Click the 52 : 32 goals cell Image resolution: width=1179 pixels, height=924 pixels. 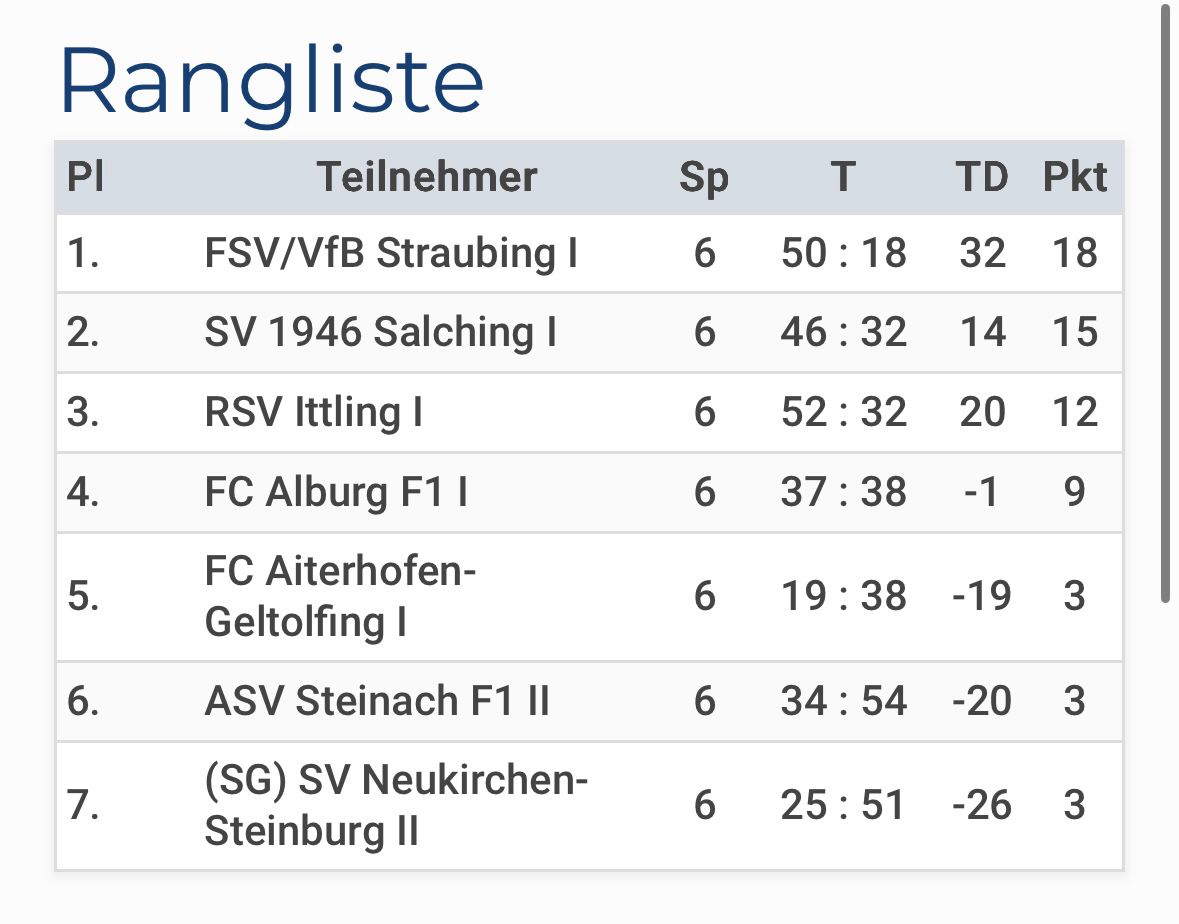tap(843, 412)
